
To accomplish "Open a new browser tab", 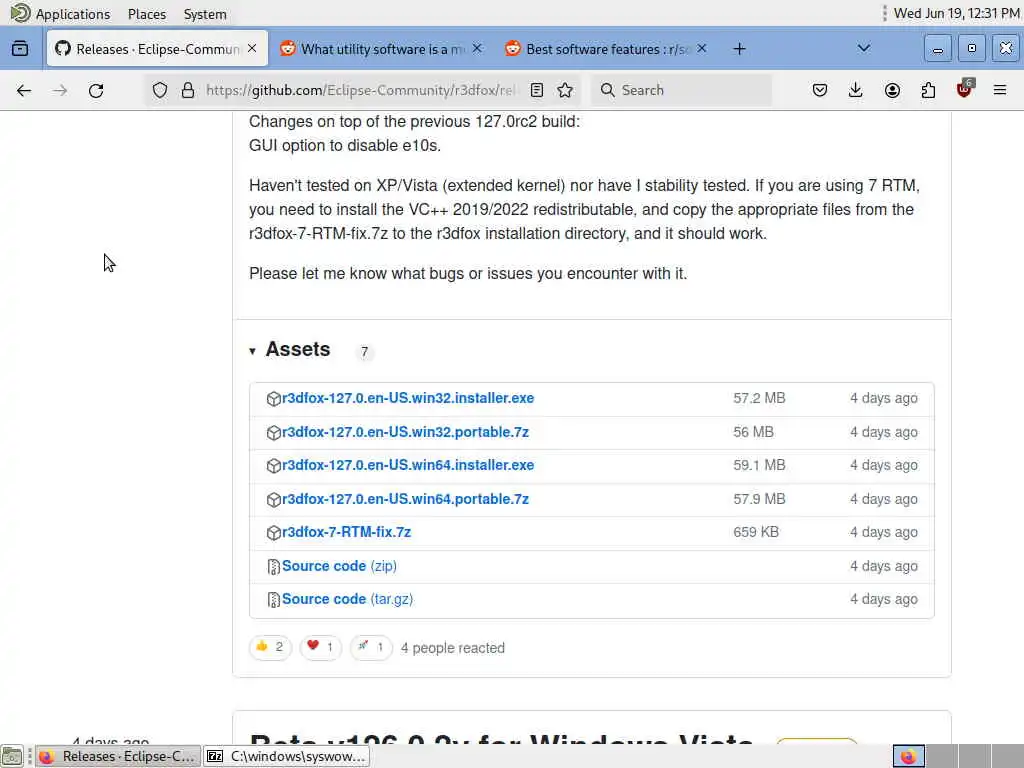I will click(739, 49).
